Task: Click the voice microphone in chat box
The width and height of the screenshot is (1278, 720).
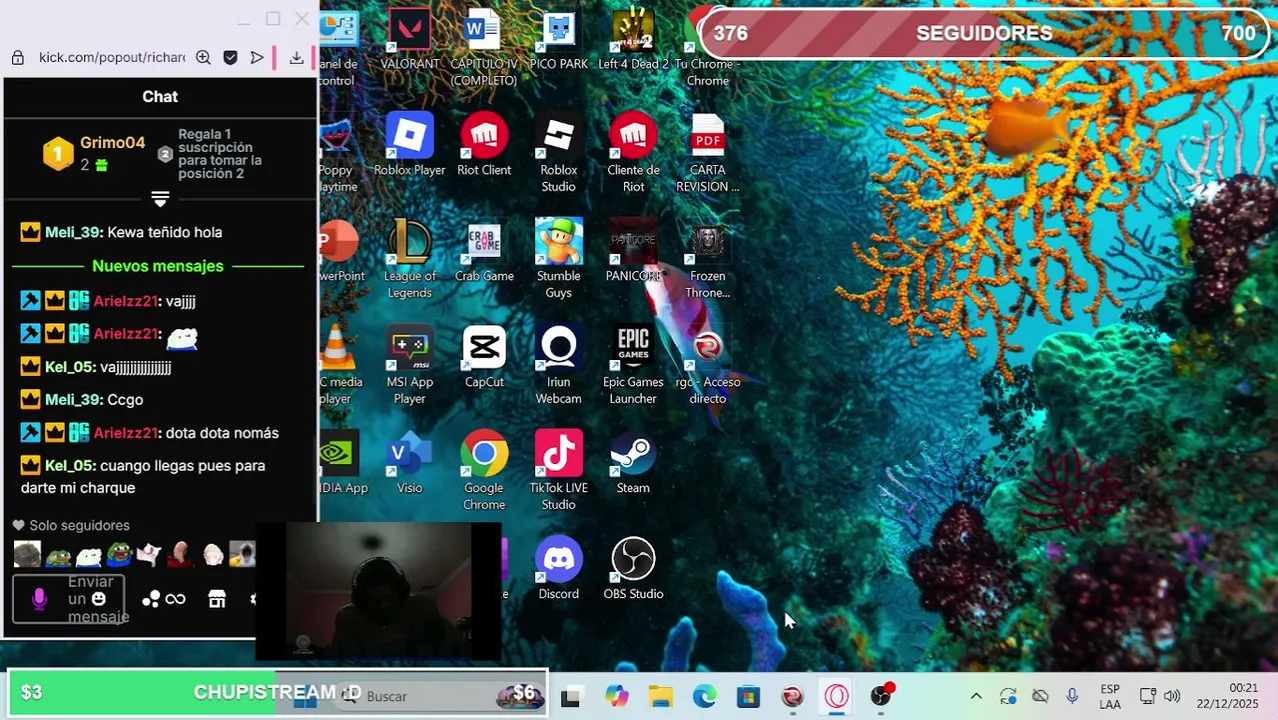Action: coord(39,599)
